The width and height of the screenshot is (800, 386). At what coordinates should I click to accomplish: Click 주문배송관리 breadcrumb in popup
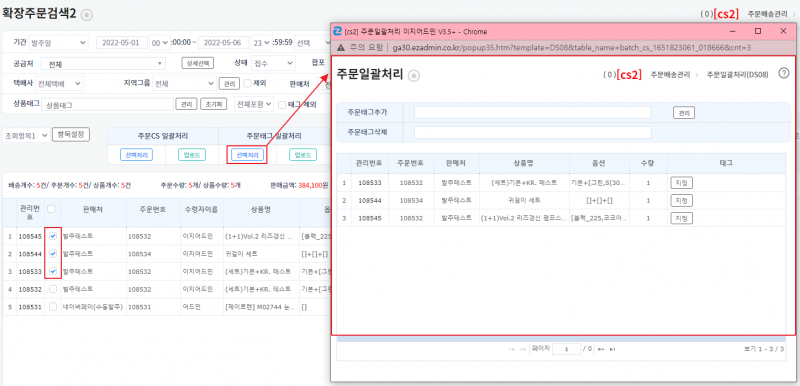point(670,74)
